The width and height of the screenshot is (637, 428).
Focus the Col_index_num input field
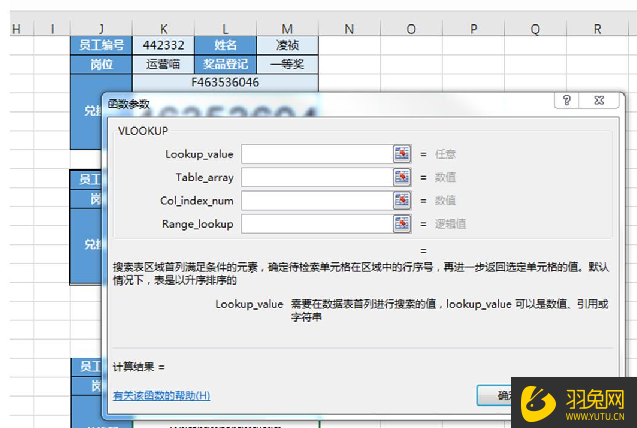click(x=317, y=200)
